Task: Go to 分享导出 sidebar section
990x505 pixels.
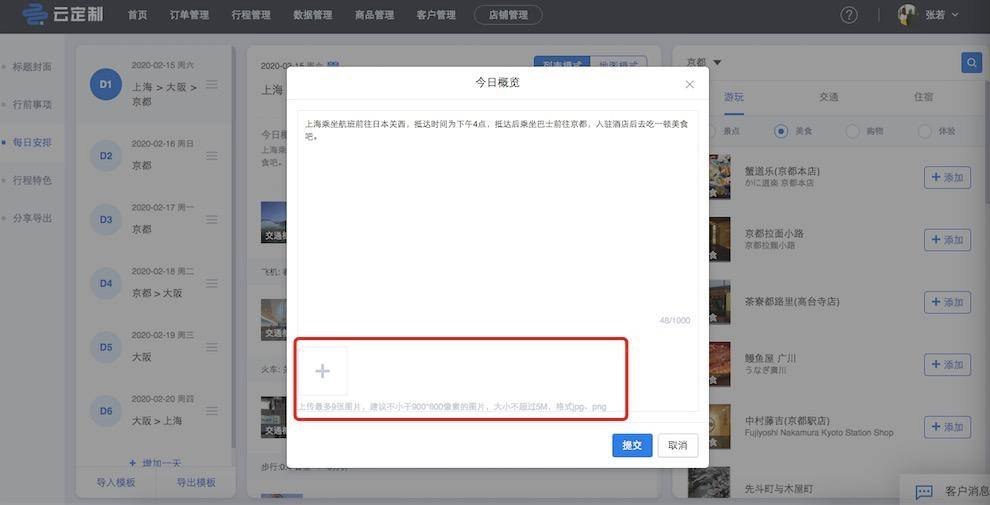Action: pos(32,218)
